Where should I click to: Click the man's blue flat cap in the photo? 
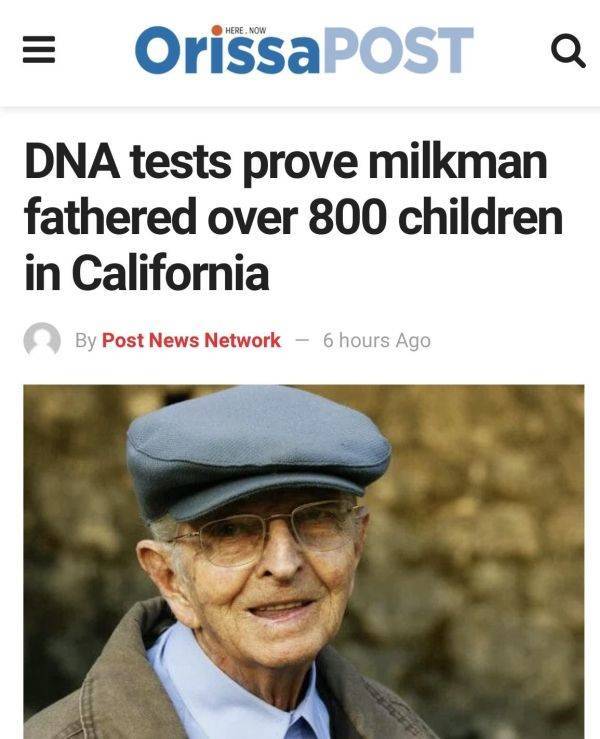(258, 450)
